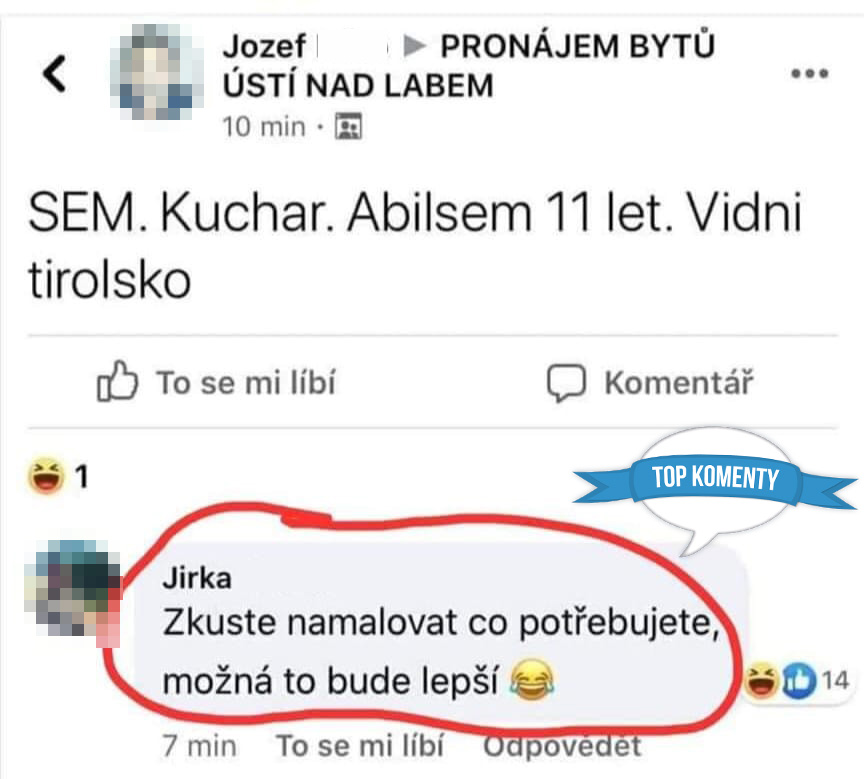Screen dimensions: 864x779
Task: Click the "To se mi líbí" post button
Action: pyautogui.click(x=216, y=382)
